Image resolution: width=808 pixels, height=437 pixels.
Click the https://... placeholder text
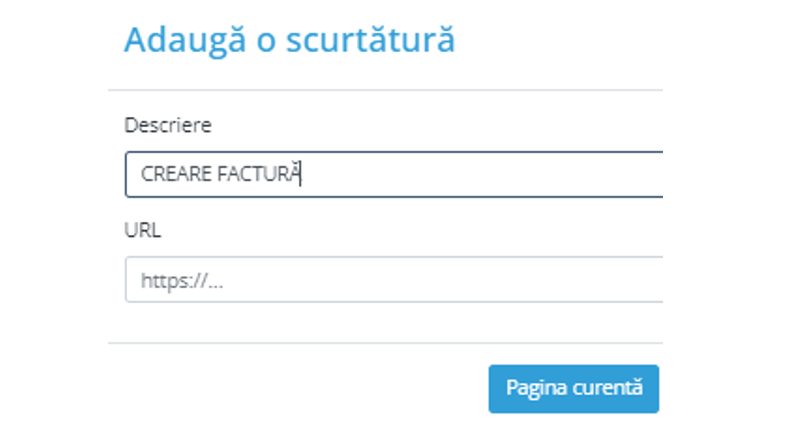(181, 280)
